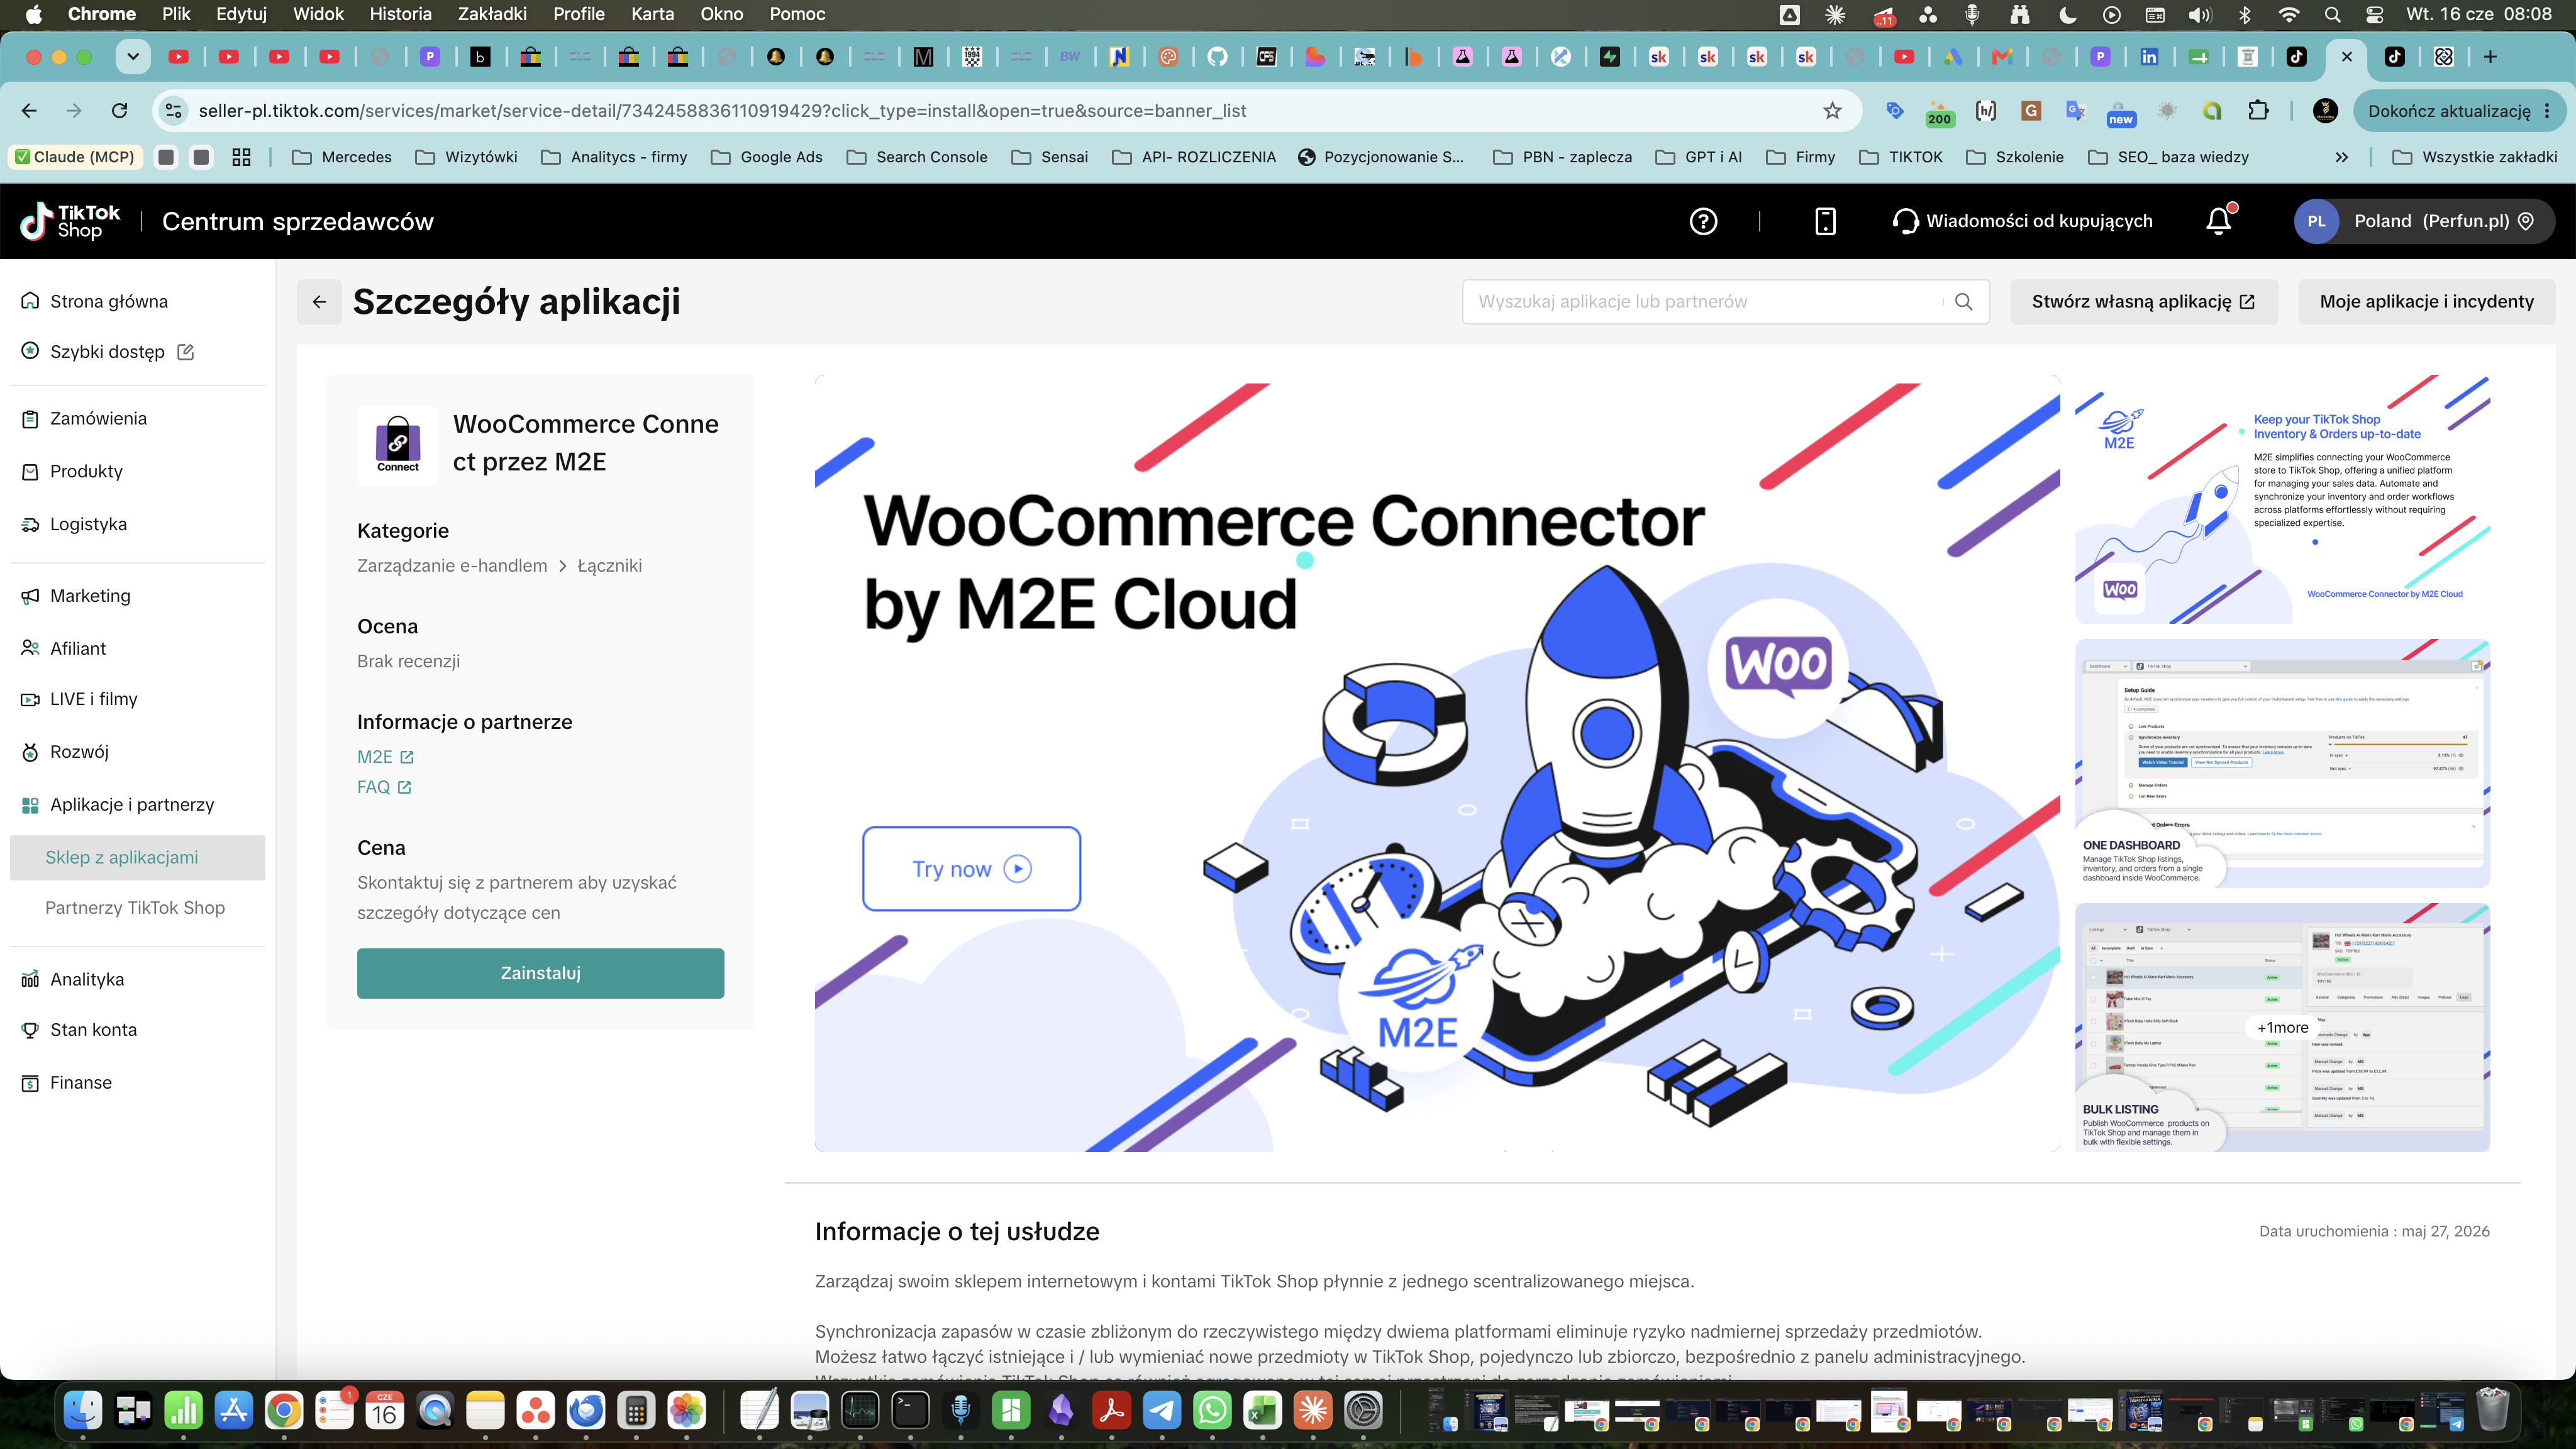
Task: Open Afiliant in the sidebar
Action: [78, 648]
